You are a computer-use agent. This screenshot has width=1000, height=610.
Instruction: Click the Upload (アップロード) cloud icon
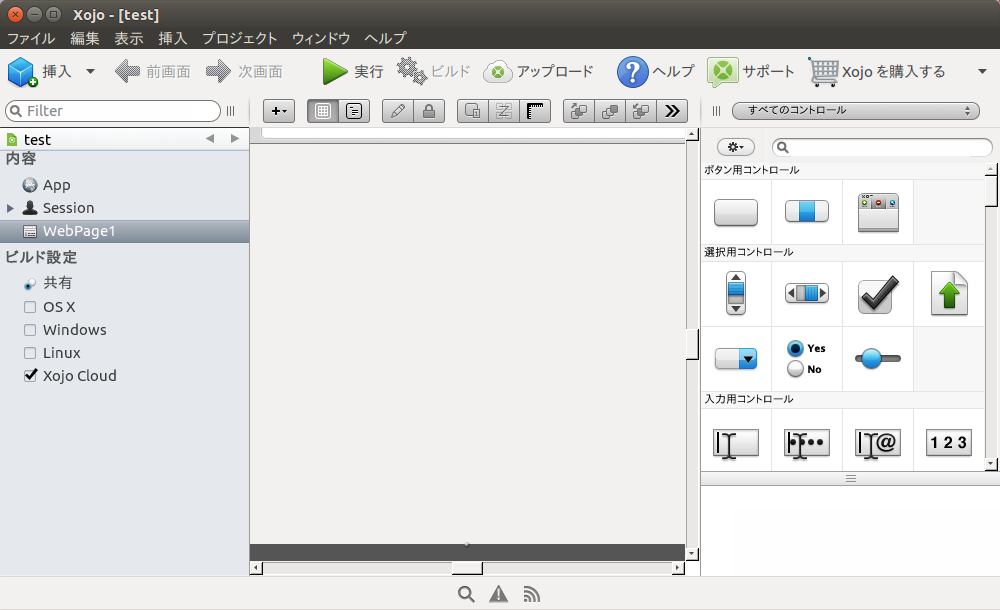(x=498, y=72)
